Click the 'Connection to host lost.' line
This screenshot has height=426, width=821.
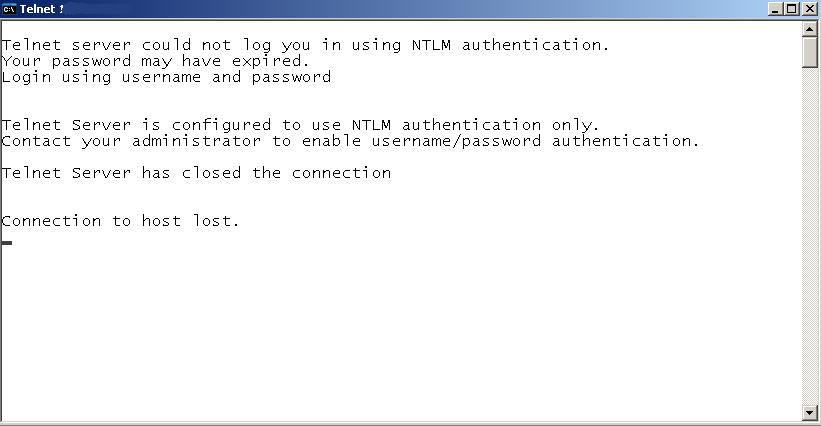click(120, 221)
